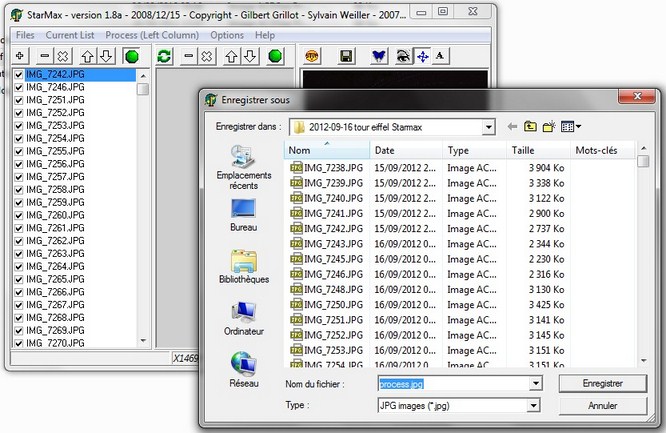The width and height of the screenshot is (666, 433).
Task: Click the orange stop icon in StarMax toolbar
Action: click(312, 56)
